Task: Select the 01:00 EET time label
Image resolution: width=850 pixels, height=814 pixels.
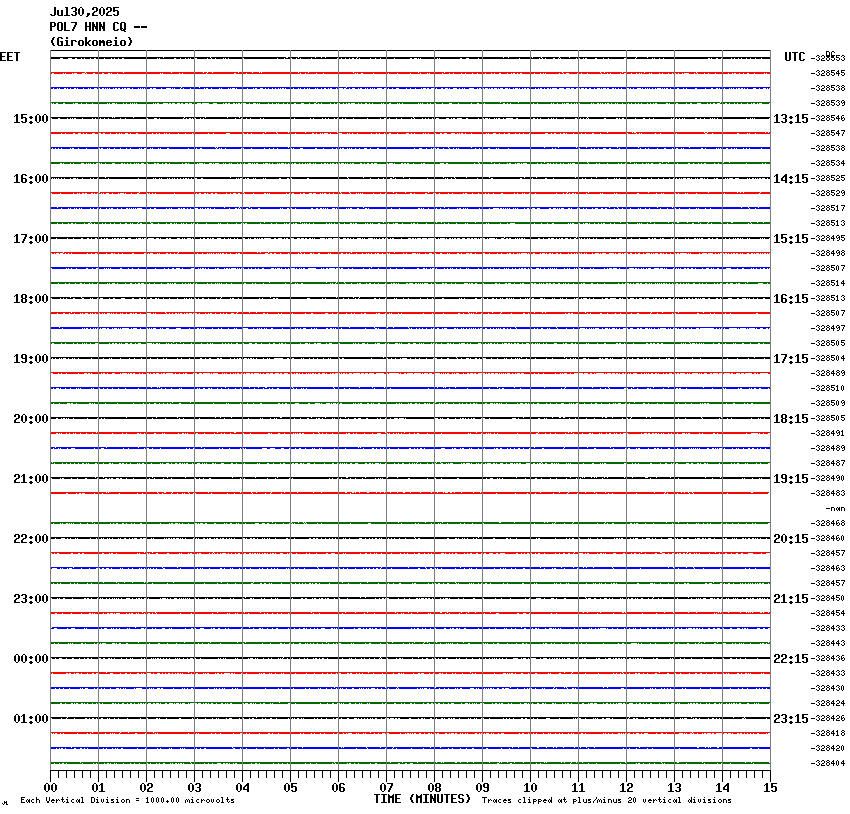Action: [31, 719]
